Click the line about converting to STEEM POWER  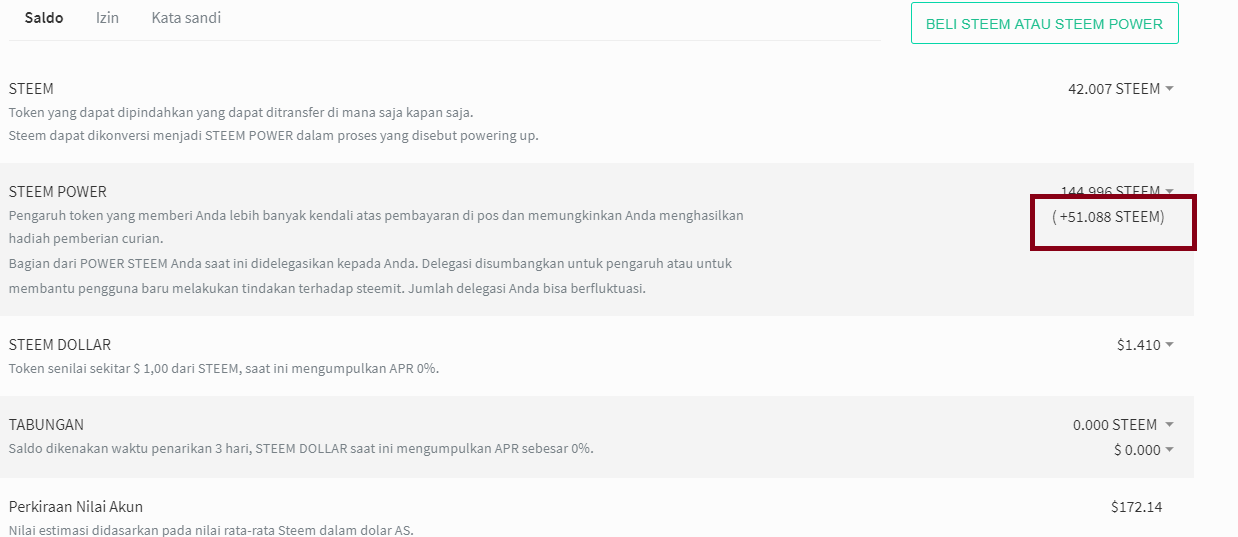pyautogui.click(x=273, y=135)
